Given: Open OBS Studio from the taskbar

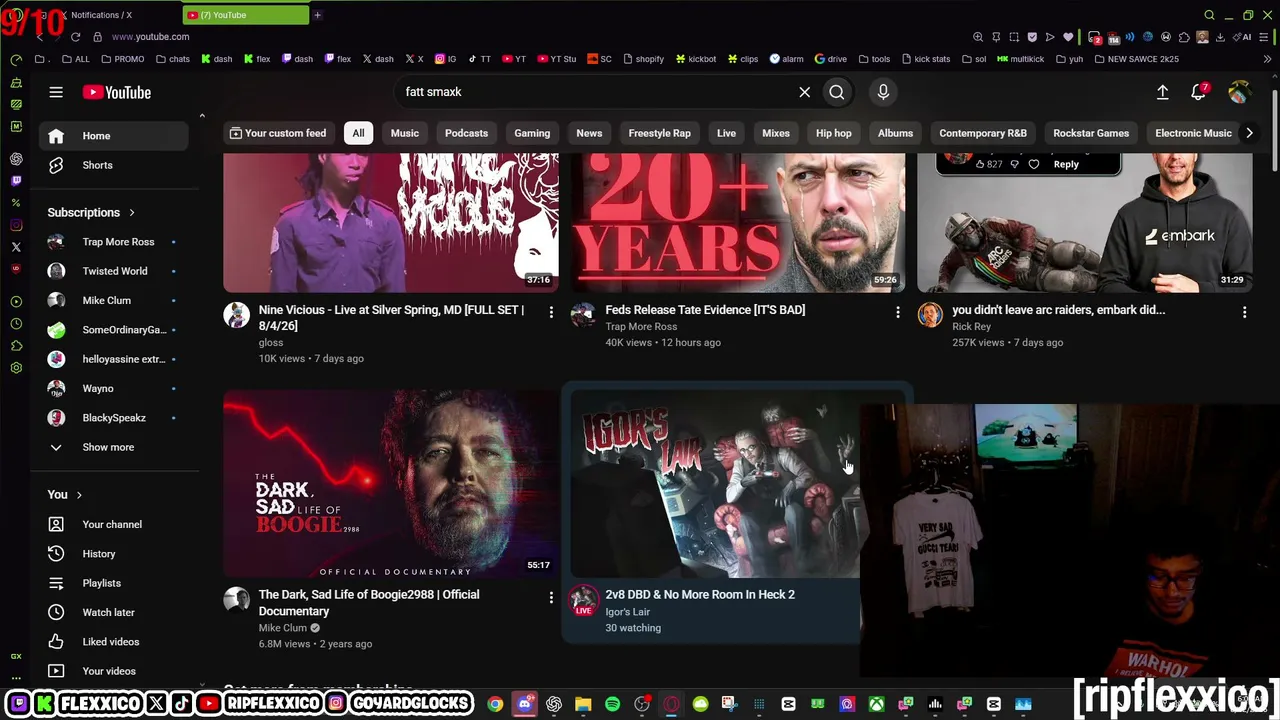Looking at the screenshot, I should (642, 704).
